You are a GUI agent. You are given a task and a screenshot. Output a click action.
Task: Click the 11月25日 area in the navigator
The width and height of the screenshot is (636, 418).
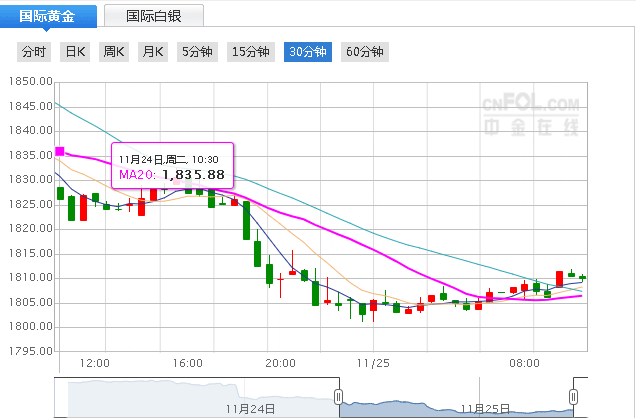[485, 407]
